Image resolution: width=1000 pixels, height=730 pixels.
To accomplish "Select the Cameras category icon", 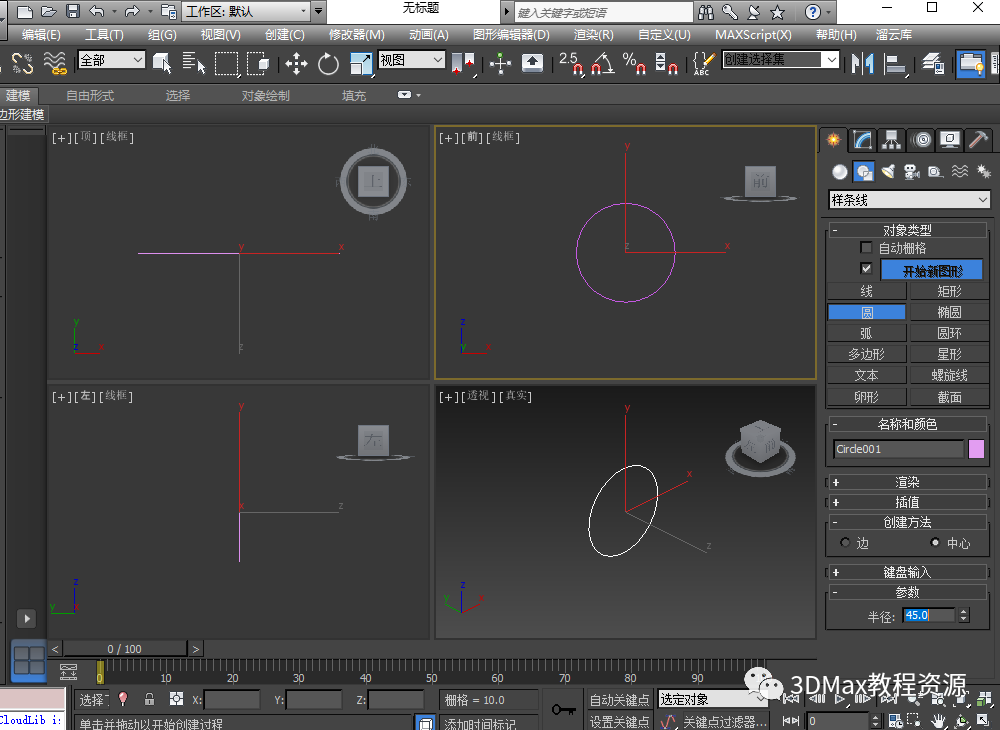I will pyautogui.click(x=911, y=172).
